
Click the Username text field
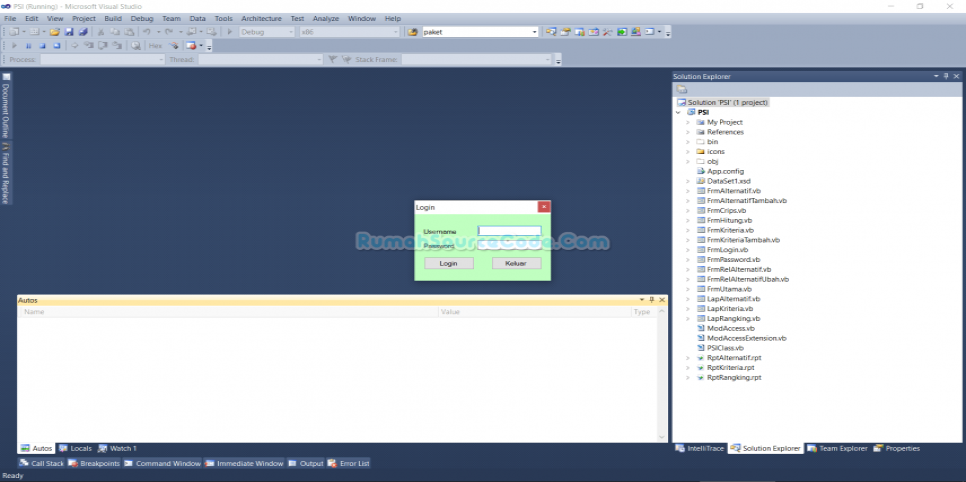509,230
